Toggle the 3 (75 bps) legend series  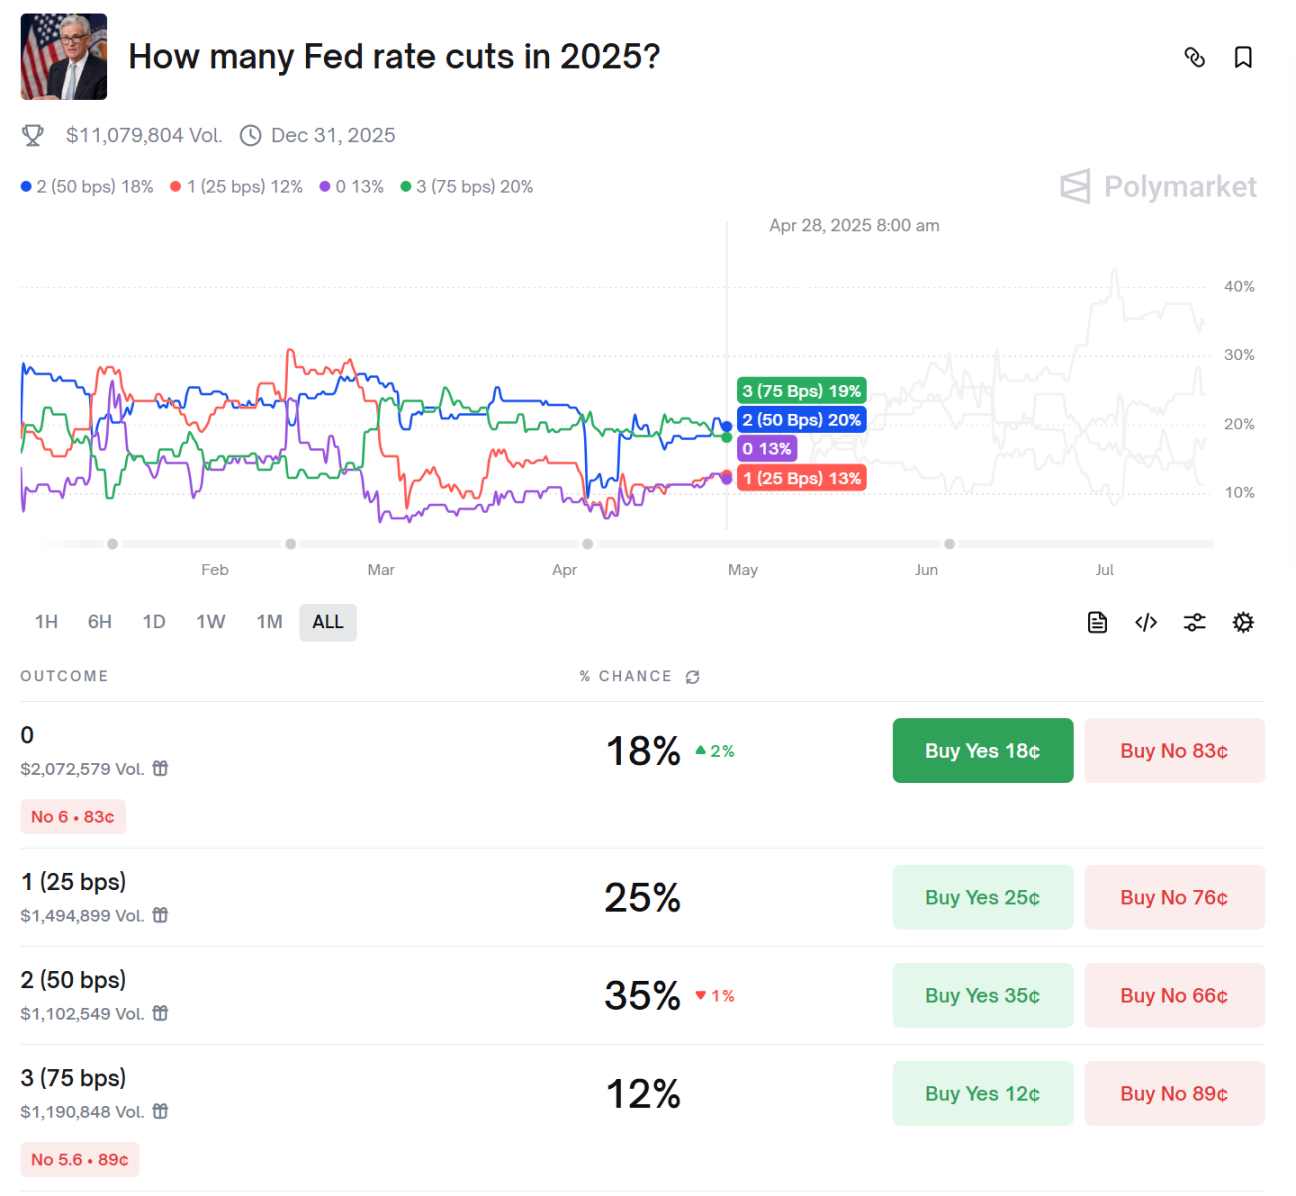coord(467,187)
